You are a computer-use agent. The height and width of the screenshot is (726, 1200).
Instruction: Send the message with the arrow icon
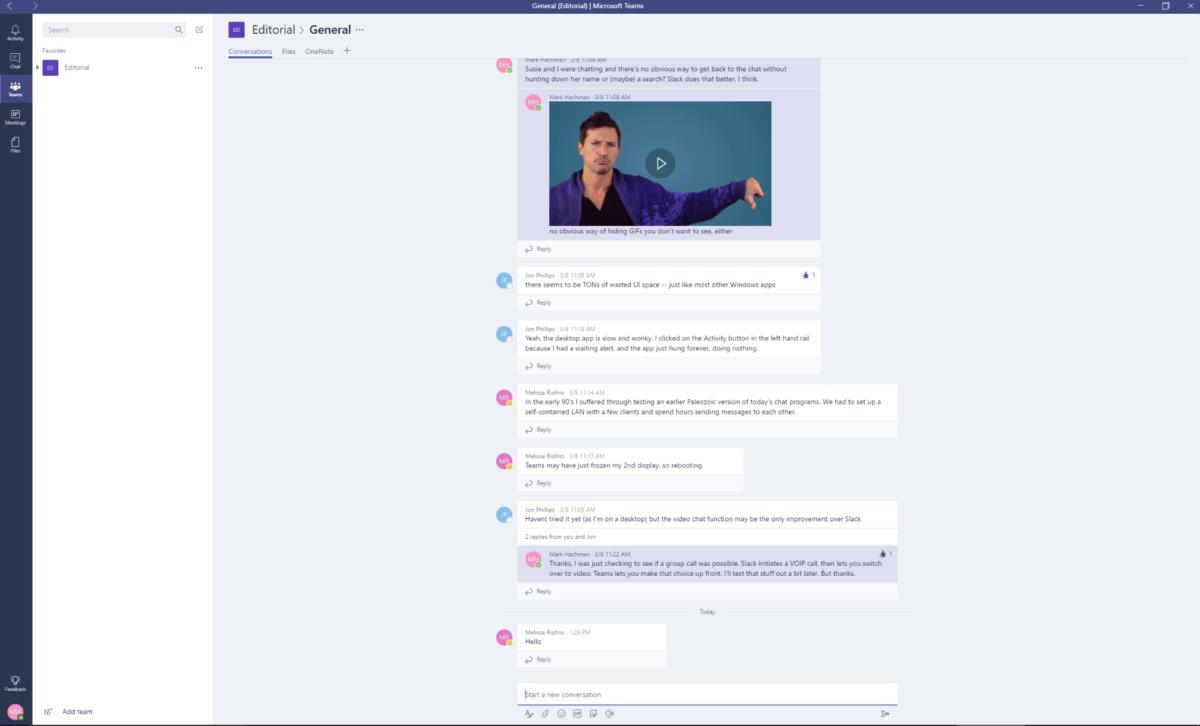[885, 713]
